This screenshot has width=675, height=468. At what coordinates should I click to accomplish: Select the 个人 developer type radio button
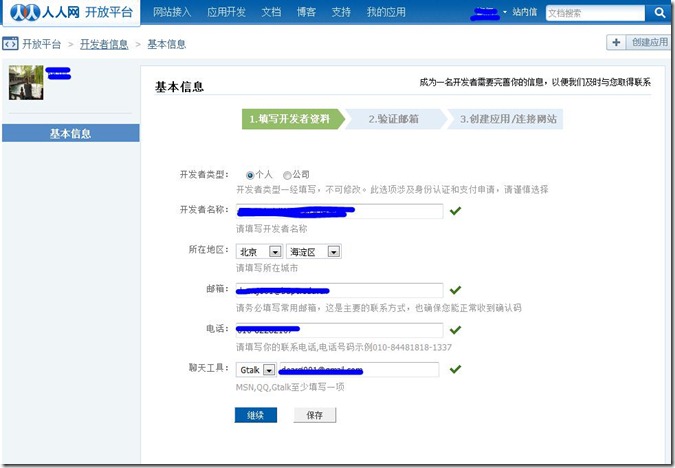coord(250,175)
